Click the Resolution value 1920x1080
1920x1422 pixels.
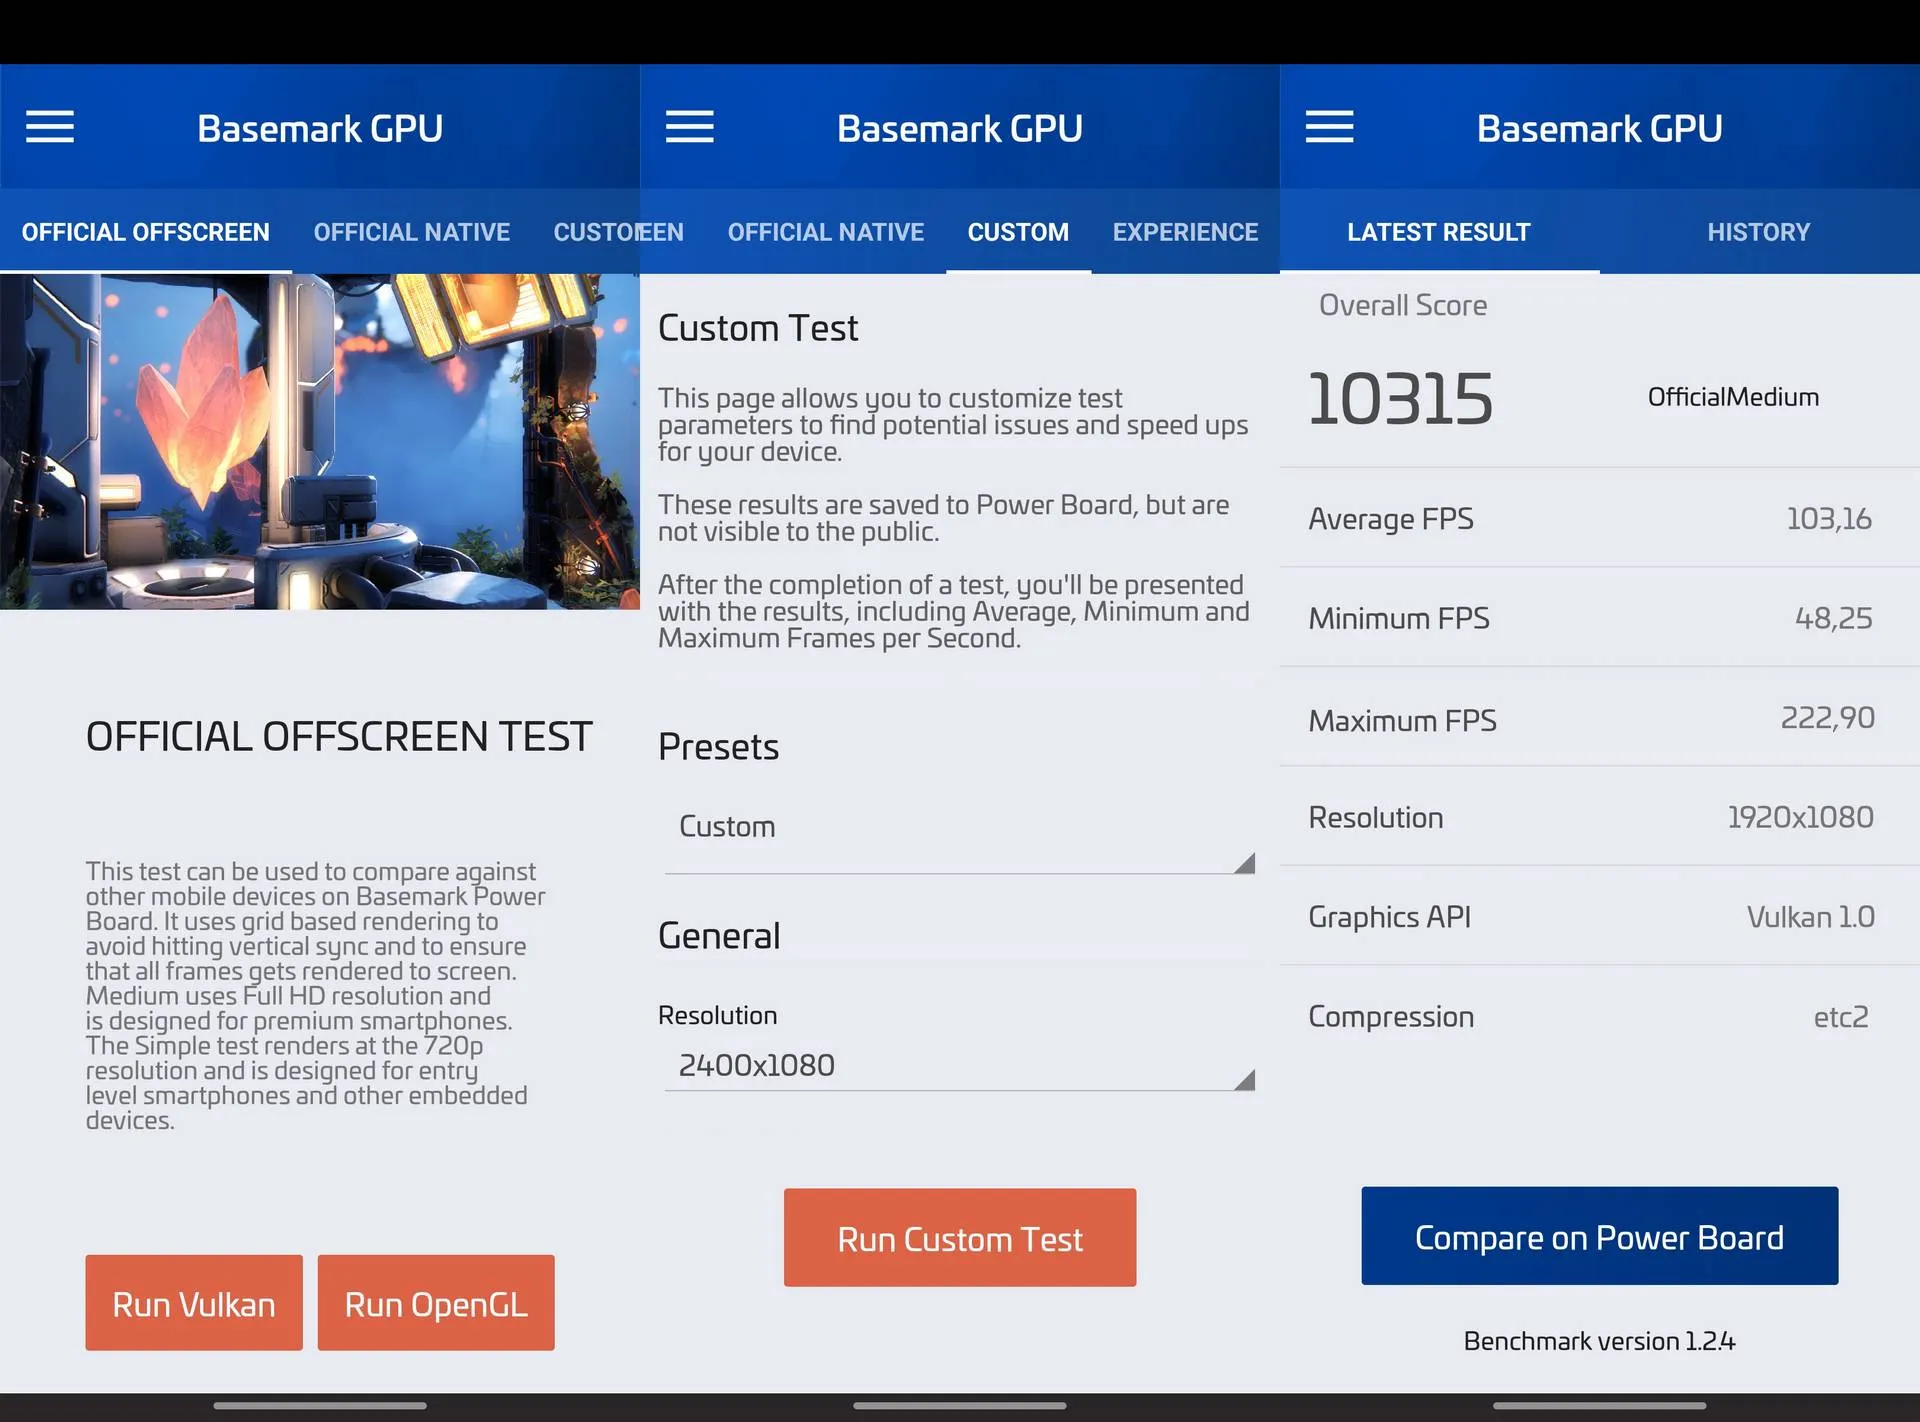(1801, 817)
